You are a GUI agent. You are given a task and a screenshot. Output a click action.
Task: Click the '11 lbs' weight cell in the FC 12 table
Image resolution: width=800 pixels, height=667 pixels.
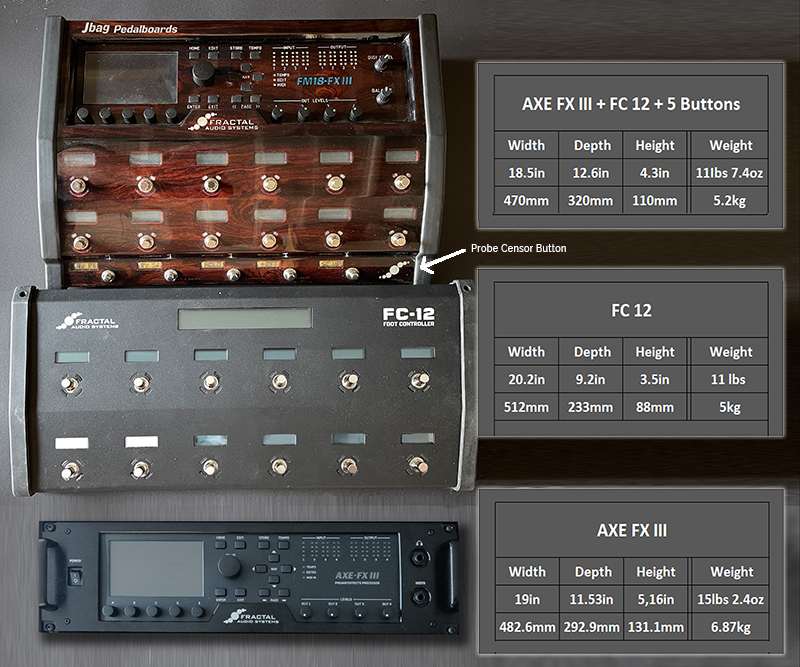click(x=728, y=379)
